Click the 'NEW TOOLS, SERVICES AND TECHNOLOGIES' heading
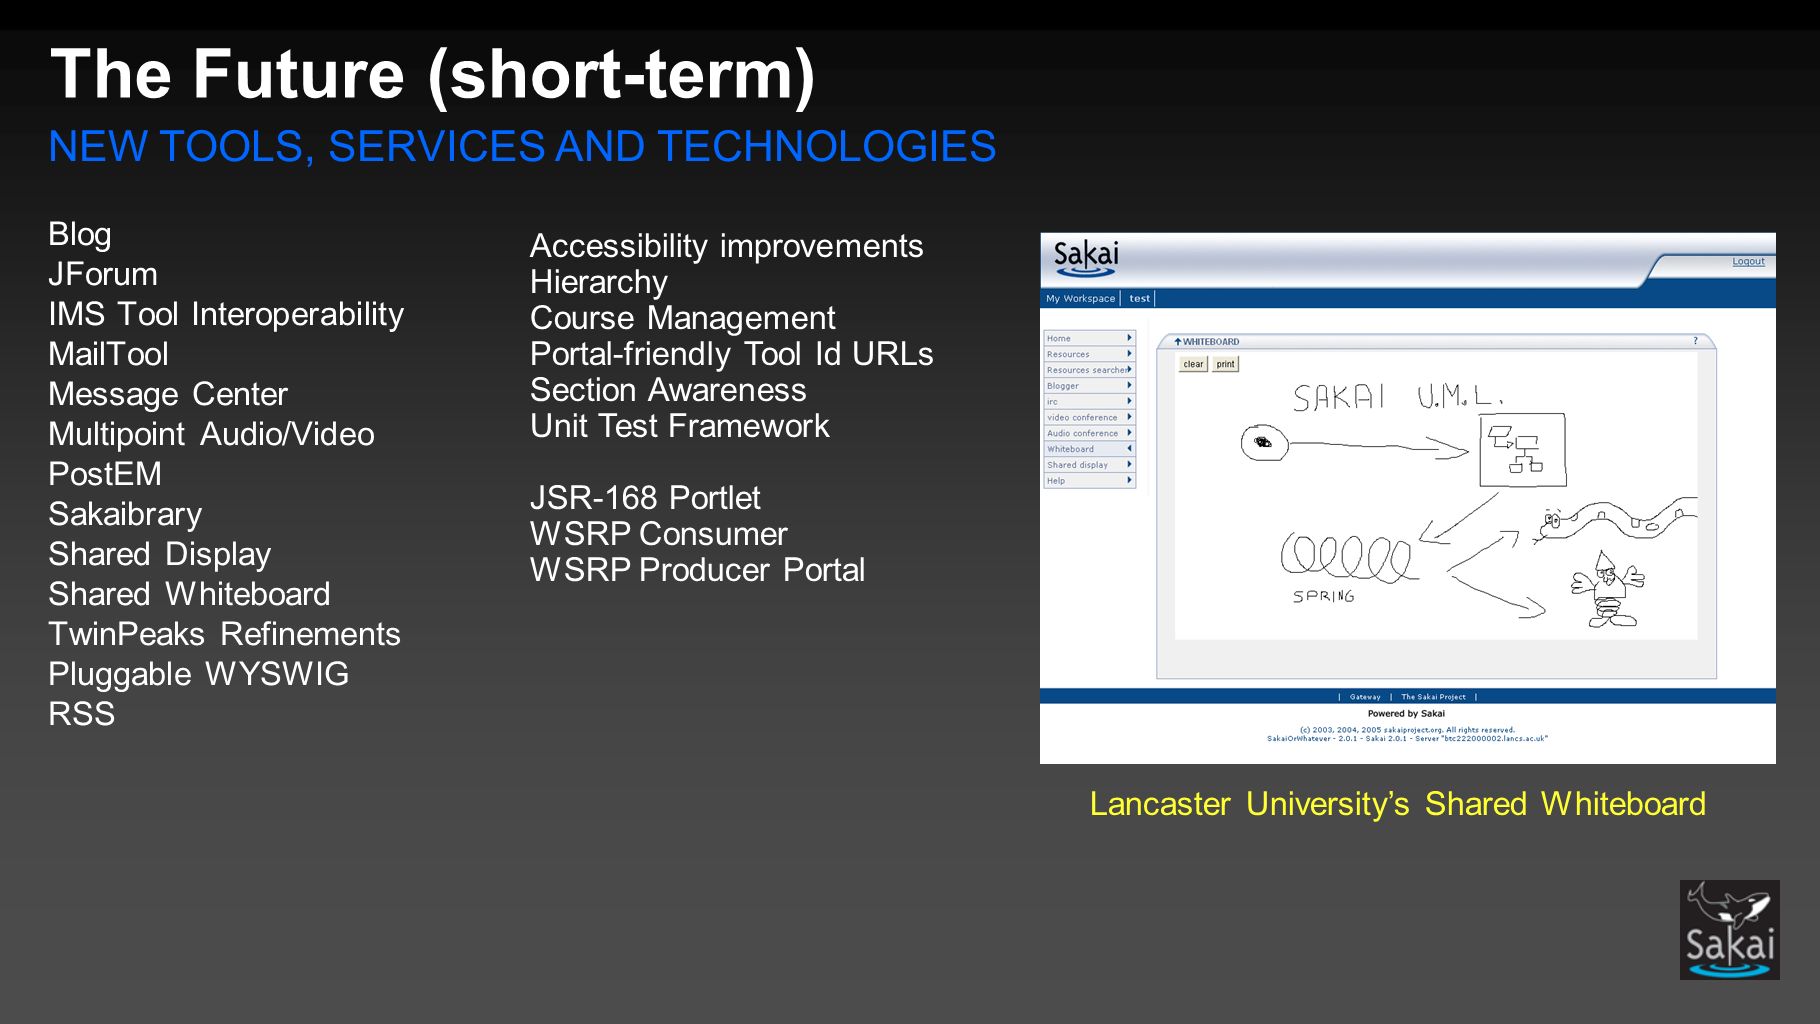 click(522, 147)
